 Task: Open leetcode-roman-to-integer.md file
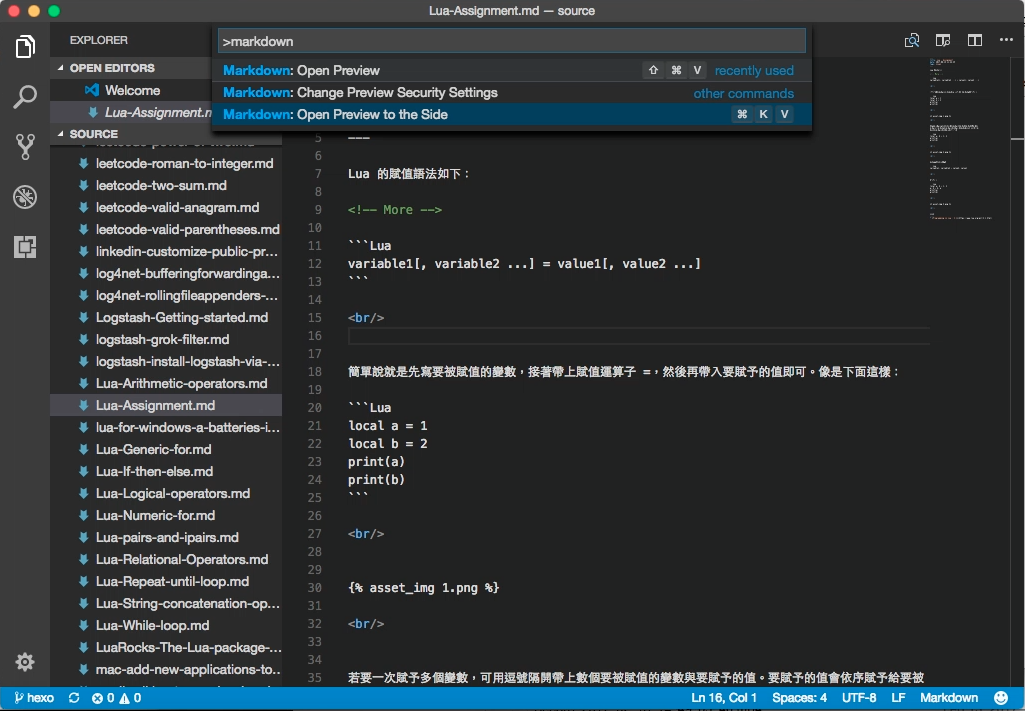[x=166, y=163]
